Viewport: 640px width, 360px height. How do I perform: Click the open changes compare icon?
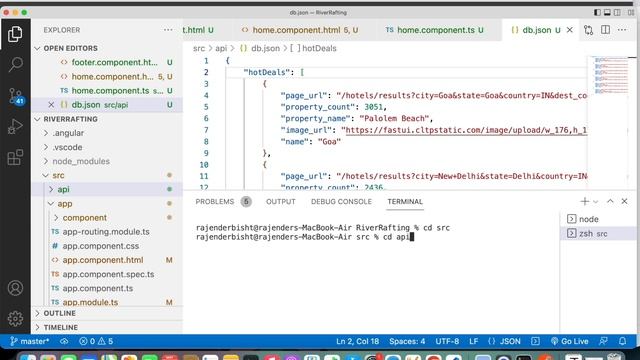click(588, 30)
